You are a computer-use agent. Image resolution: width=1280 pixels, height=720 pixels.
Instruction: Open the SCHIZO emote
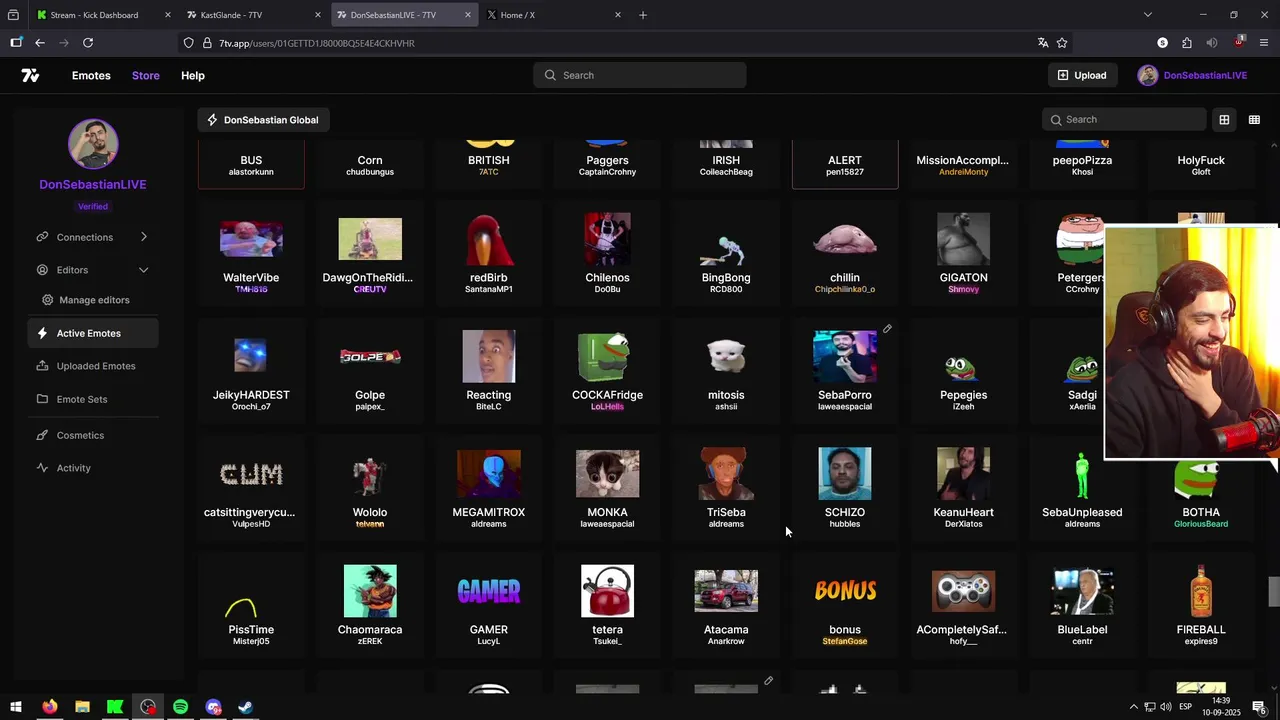pyautogui.click(x=845, y=488)
